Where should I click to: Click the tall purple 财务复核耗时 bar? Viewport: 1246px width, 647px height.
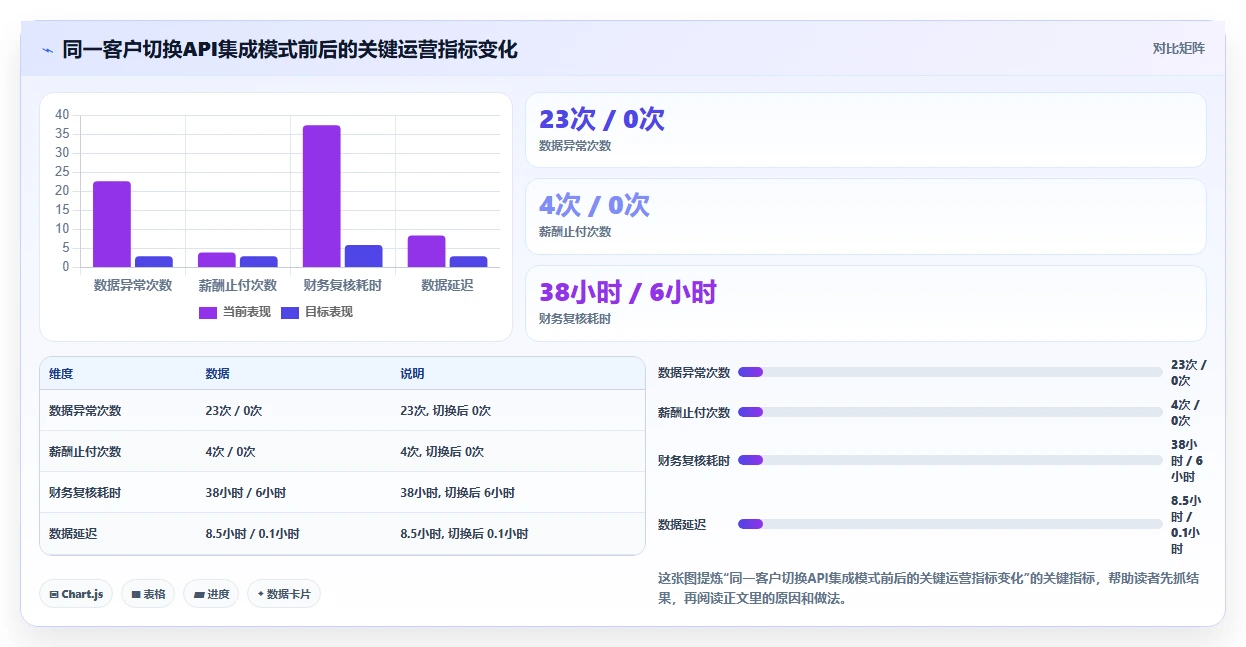pyautogui.click(x=322, y=196)
